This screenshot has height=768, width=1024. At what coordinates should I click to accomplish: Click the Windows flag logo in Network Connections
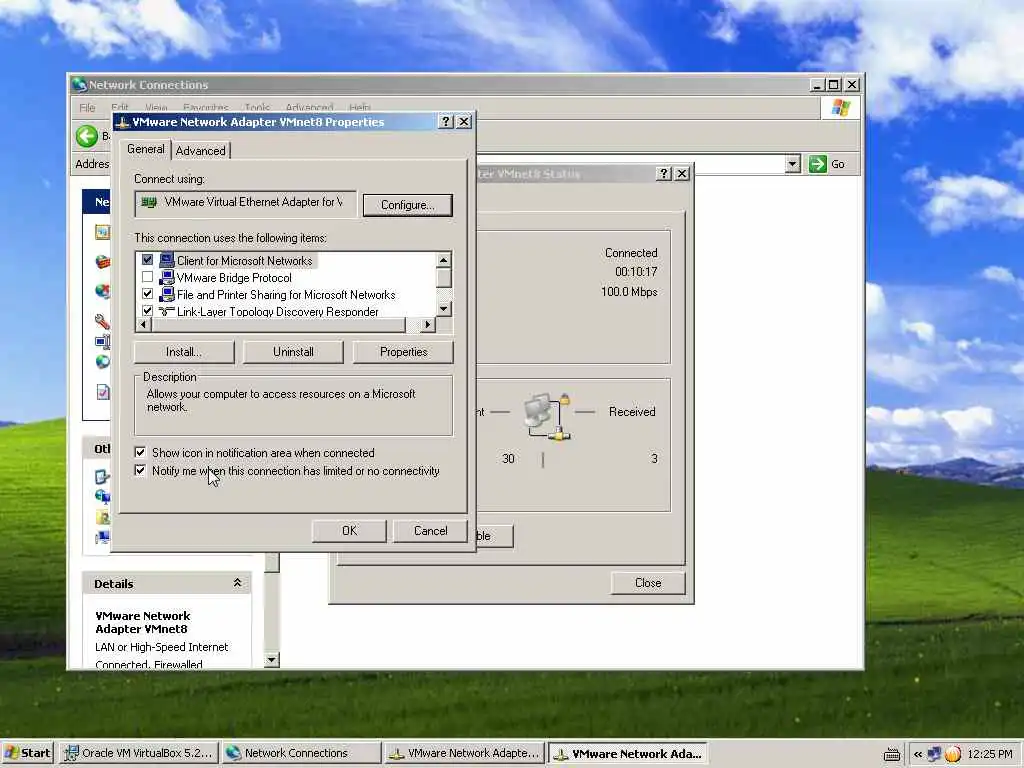(840, 108)
